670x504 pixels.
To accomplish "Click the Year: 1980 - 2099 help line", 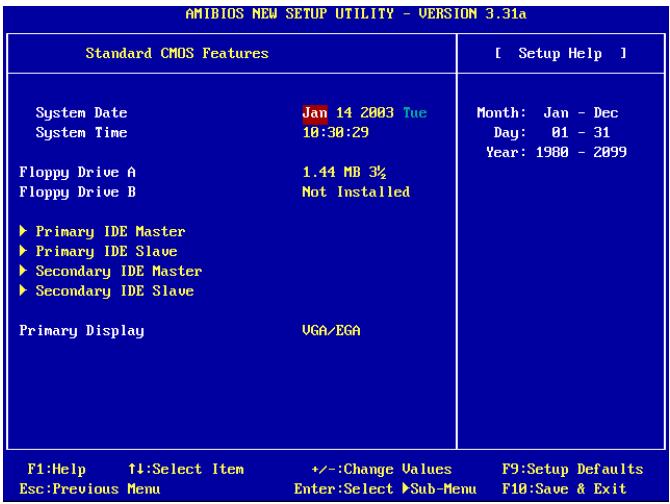I will point(556,152).
